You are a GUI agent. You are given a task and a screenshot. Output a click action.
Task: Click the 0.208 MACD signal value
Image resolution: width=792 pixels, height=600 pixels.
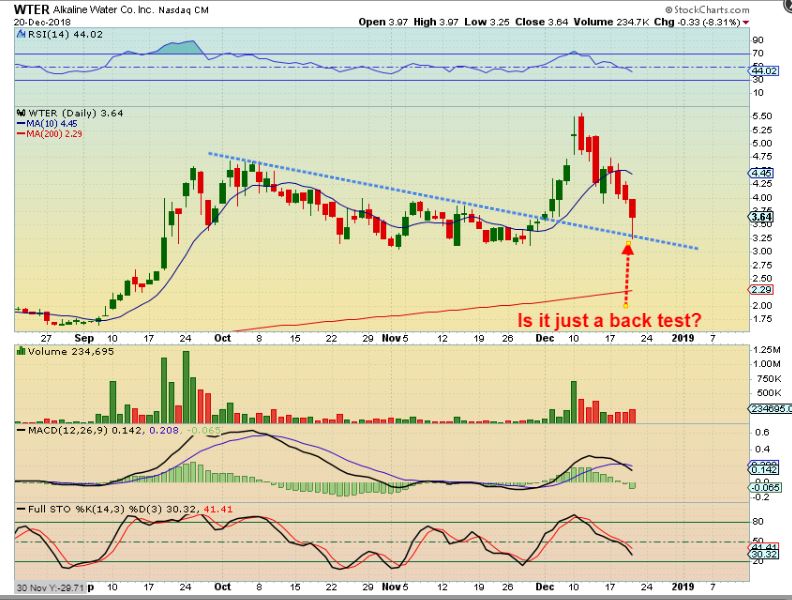point(164,430)
